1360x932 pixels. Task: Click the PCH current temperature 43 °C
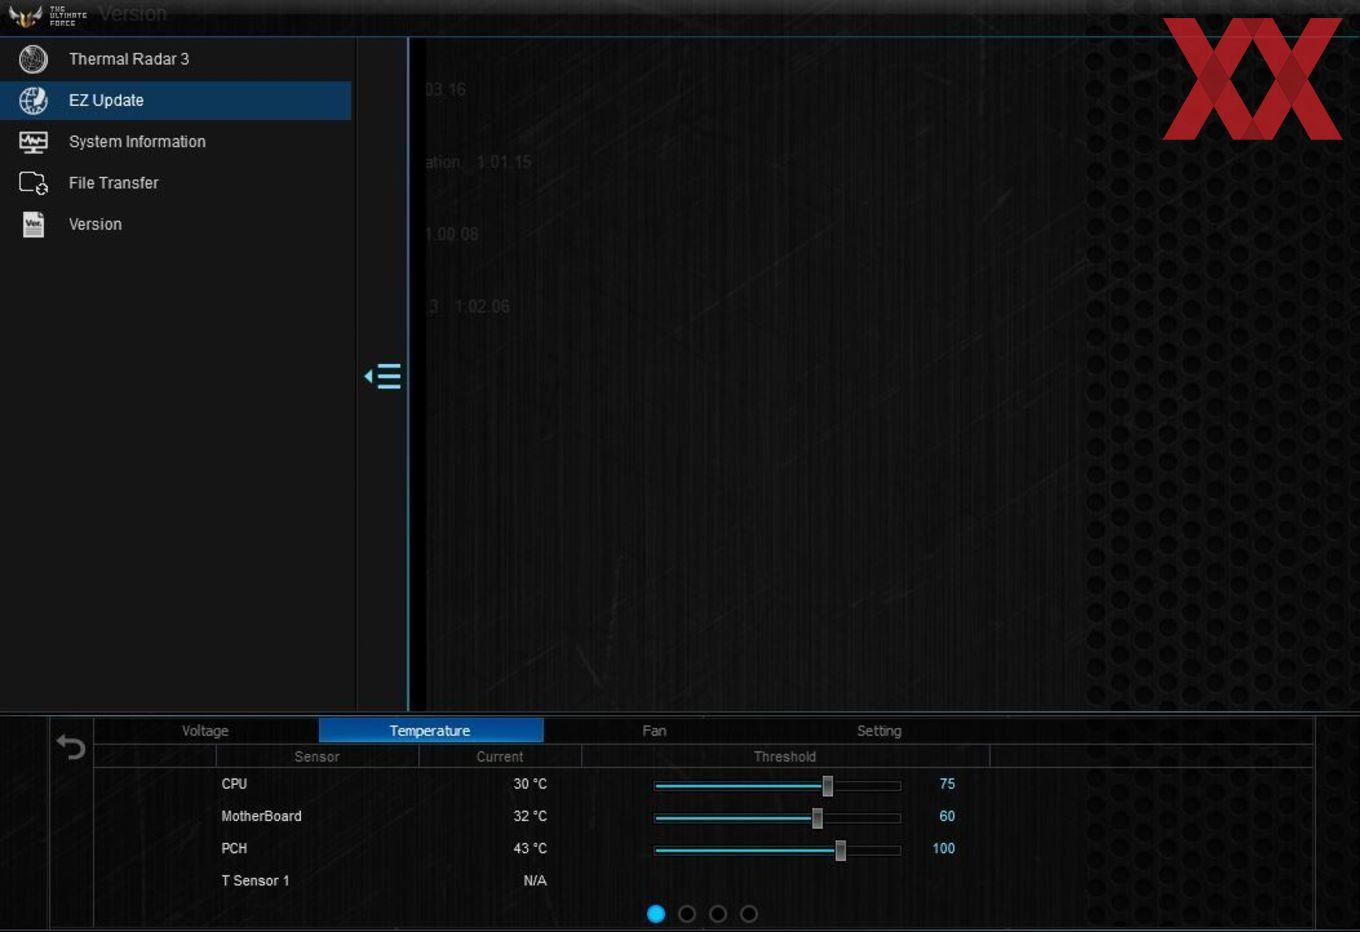(530, 848)
